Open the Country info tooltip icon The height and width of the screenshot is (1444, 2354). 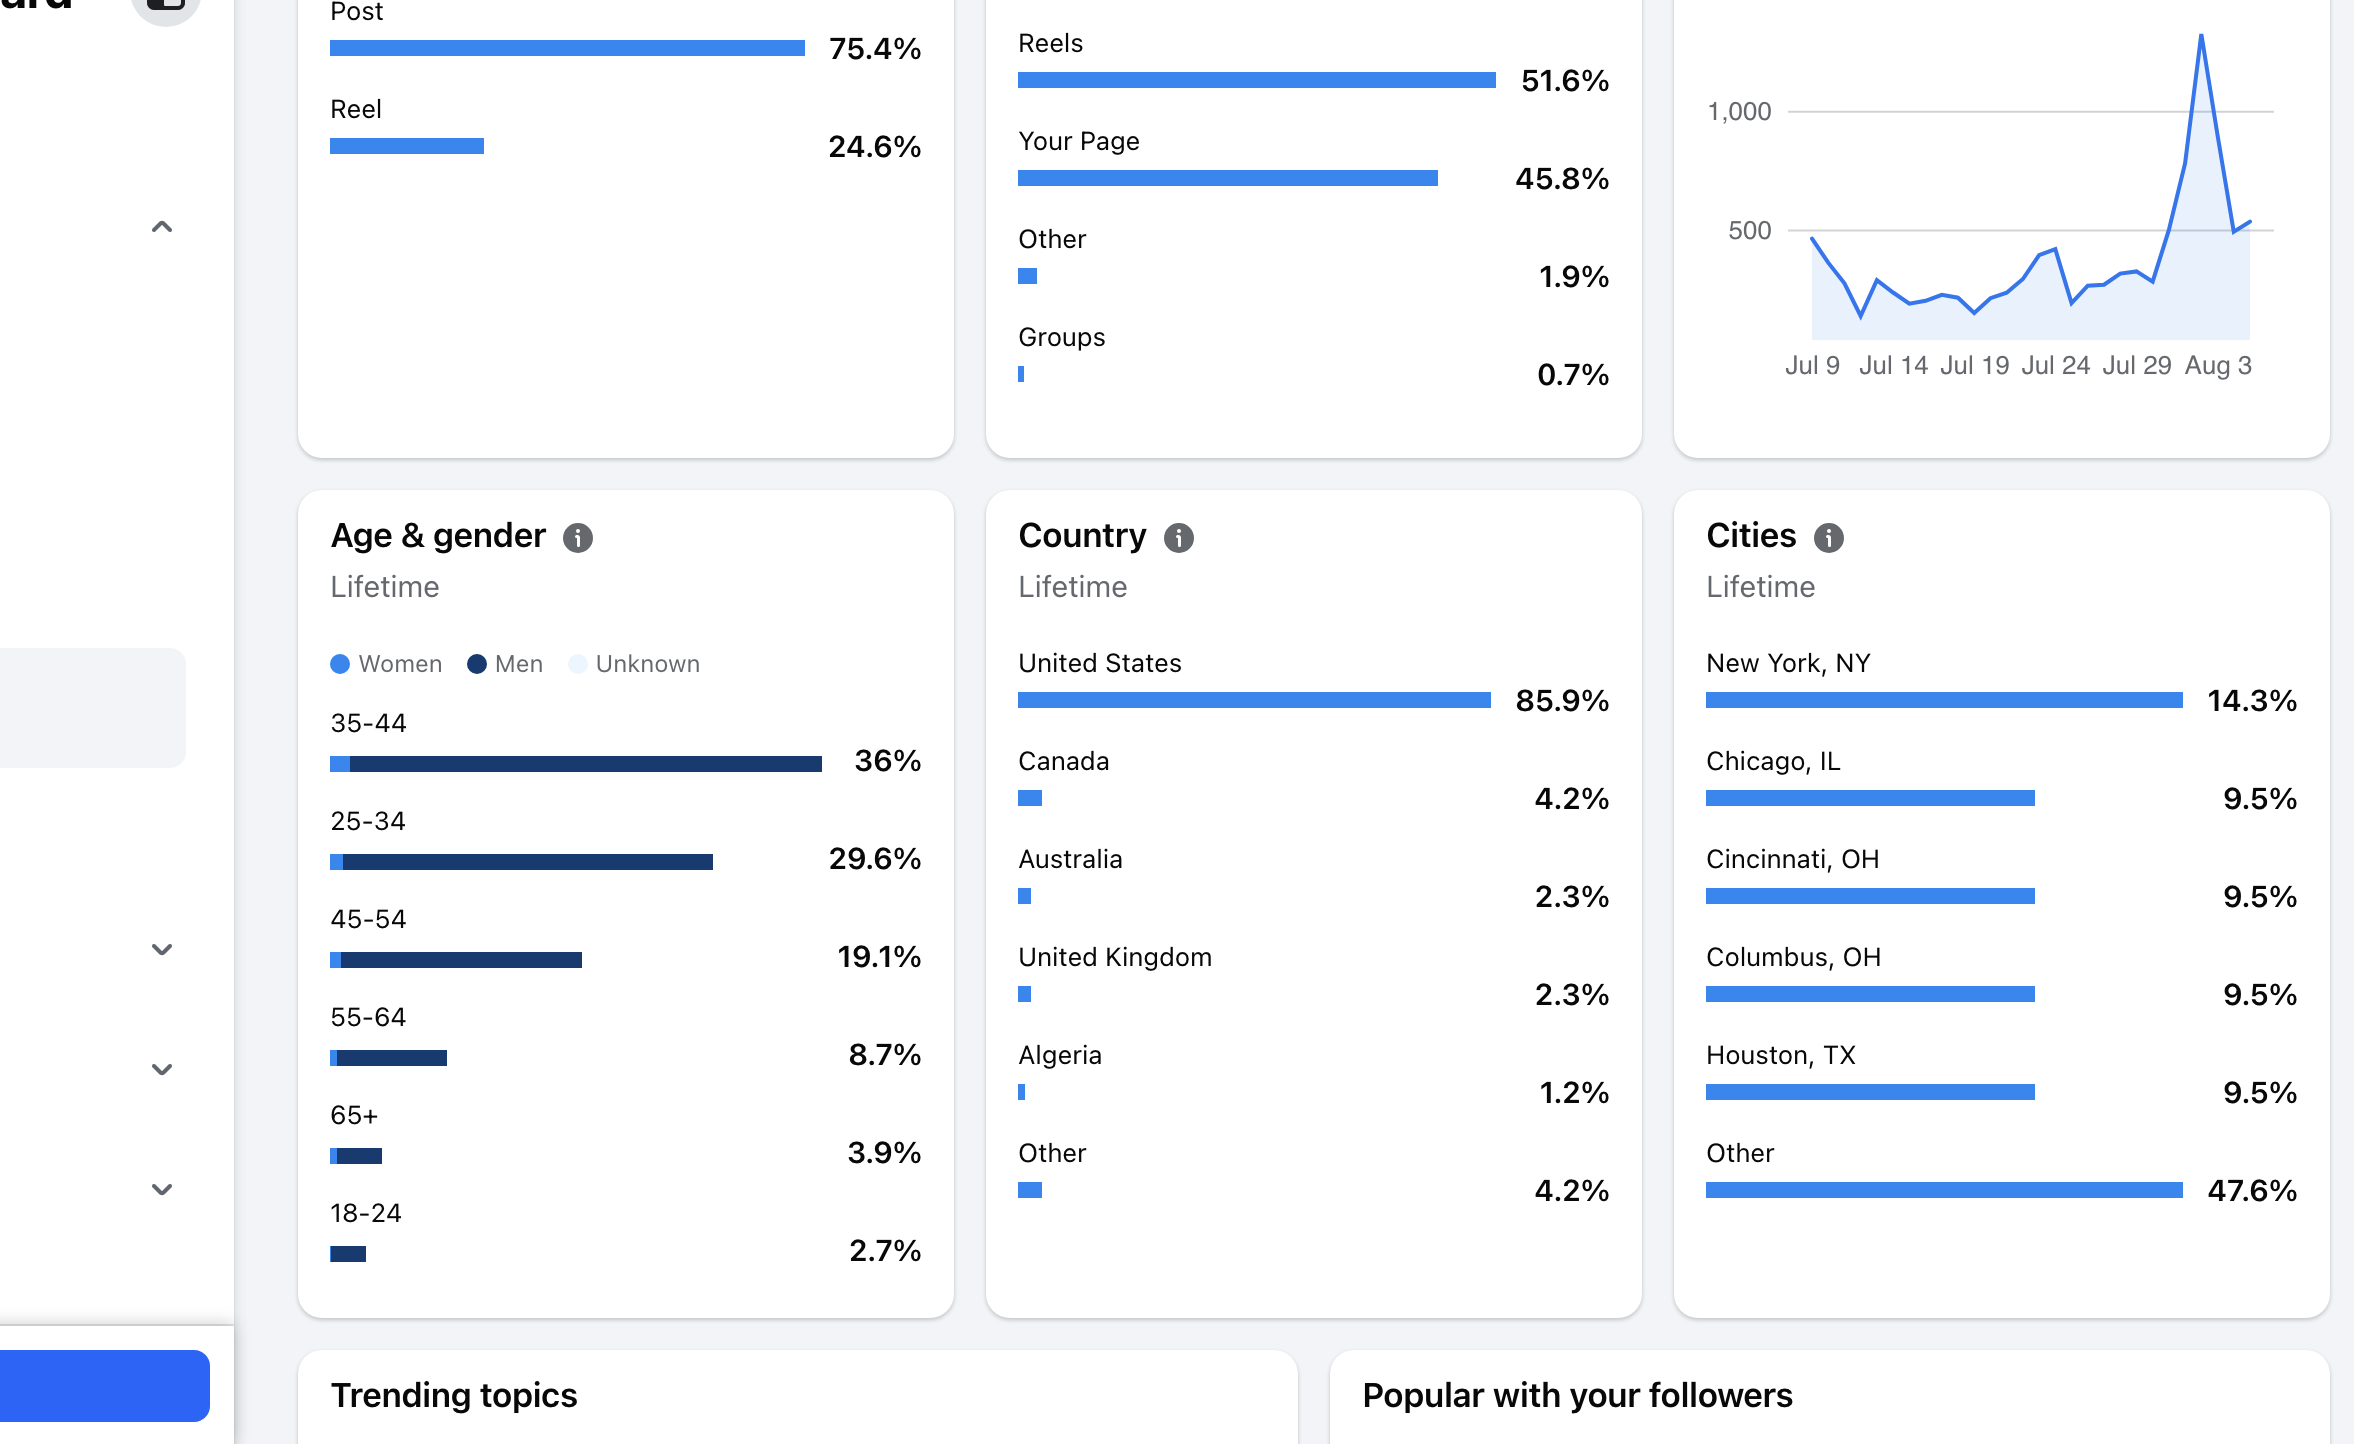(1179, 538)
